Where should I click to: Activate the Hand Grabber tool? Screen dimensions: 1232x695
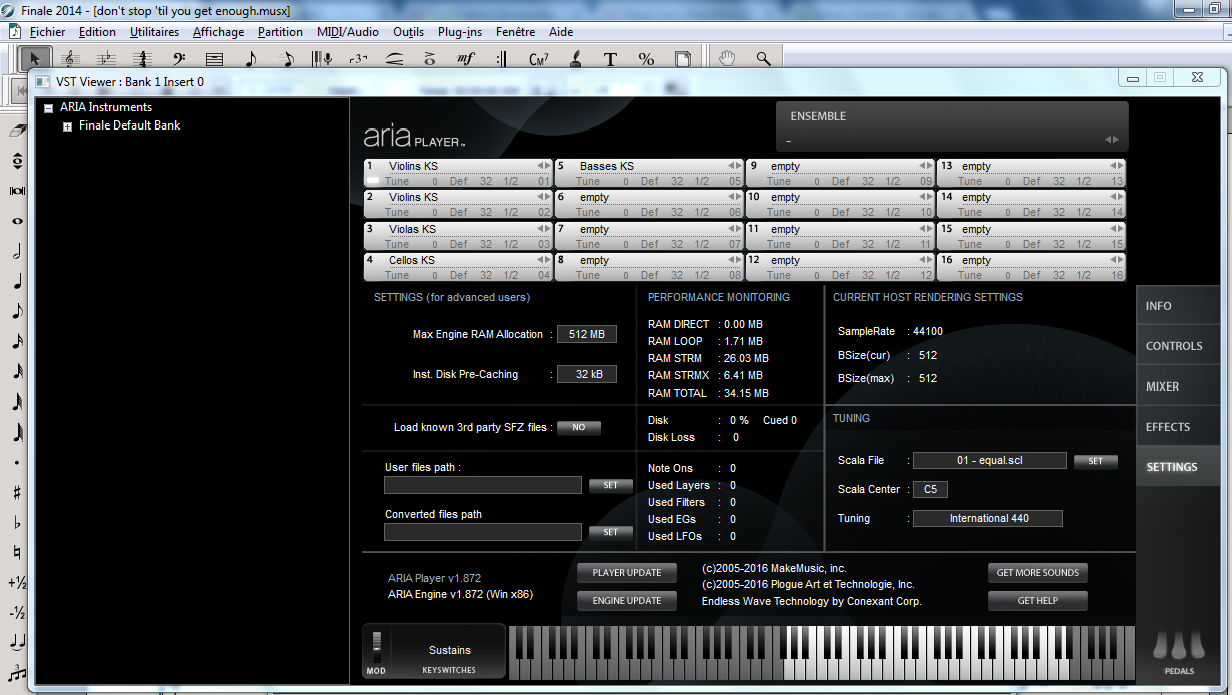point(727,59)
